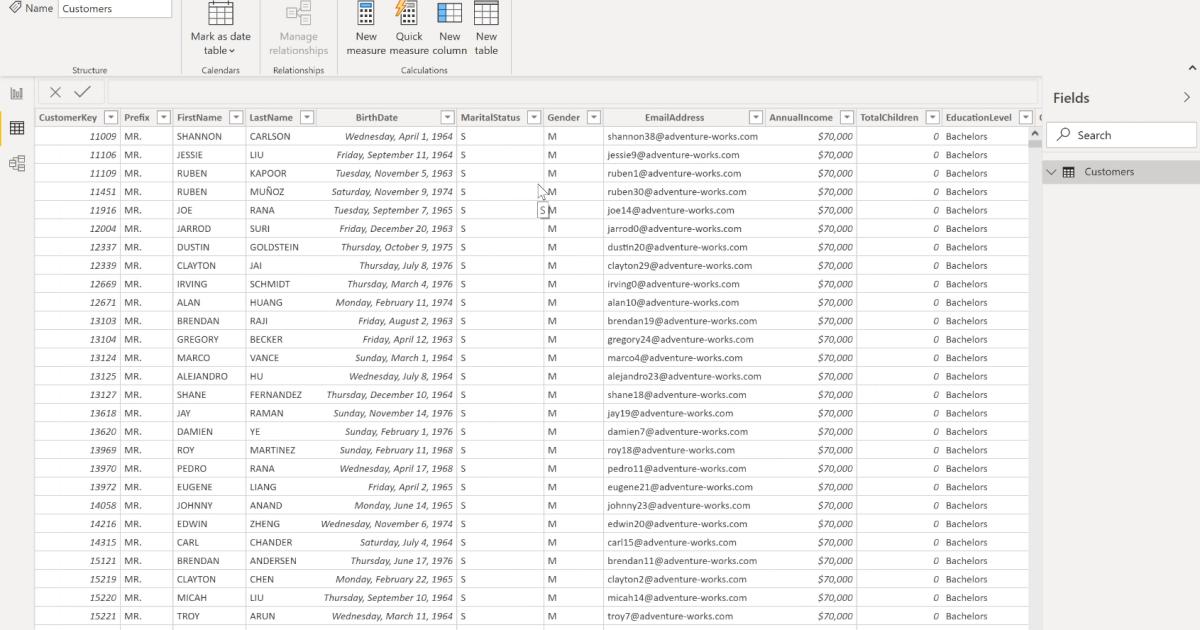Select the Data view icon in the sidebar

pos(15,128)
